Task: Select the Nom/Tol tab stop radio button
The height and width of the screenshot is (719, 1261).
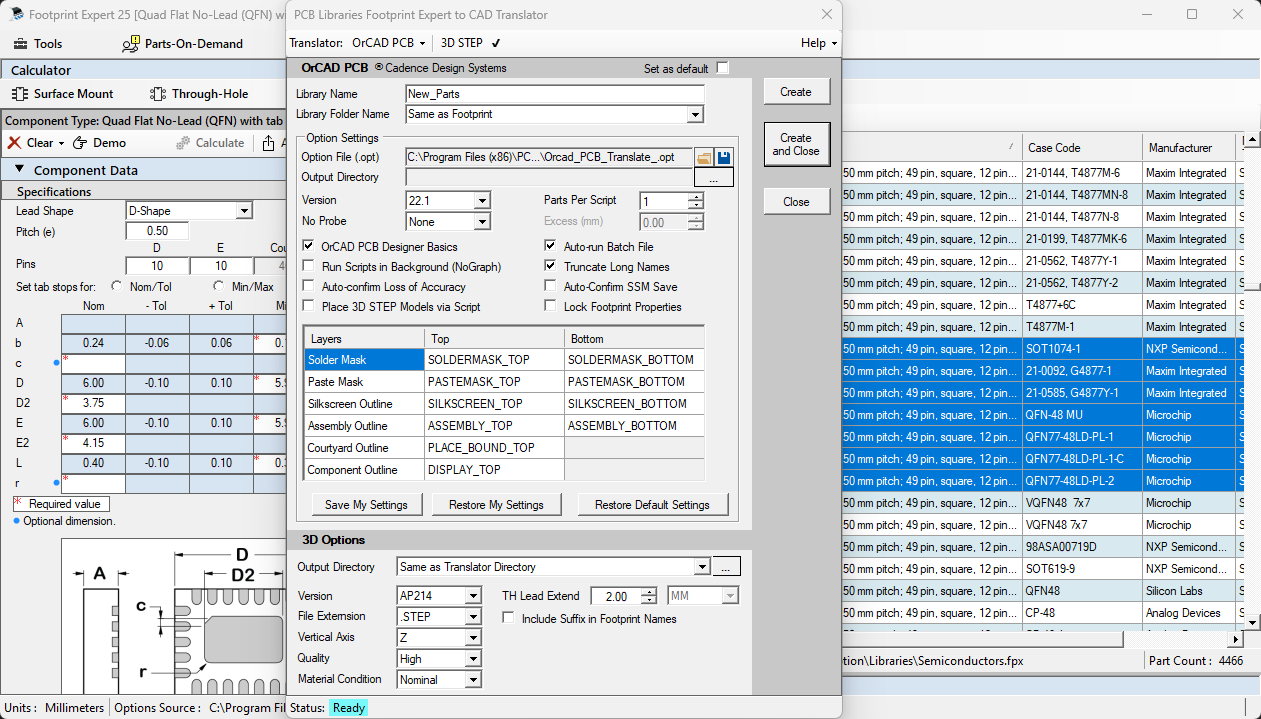Action: point(117,286)
